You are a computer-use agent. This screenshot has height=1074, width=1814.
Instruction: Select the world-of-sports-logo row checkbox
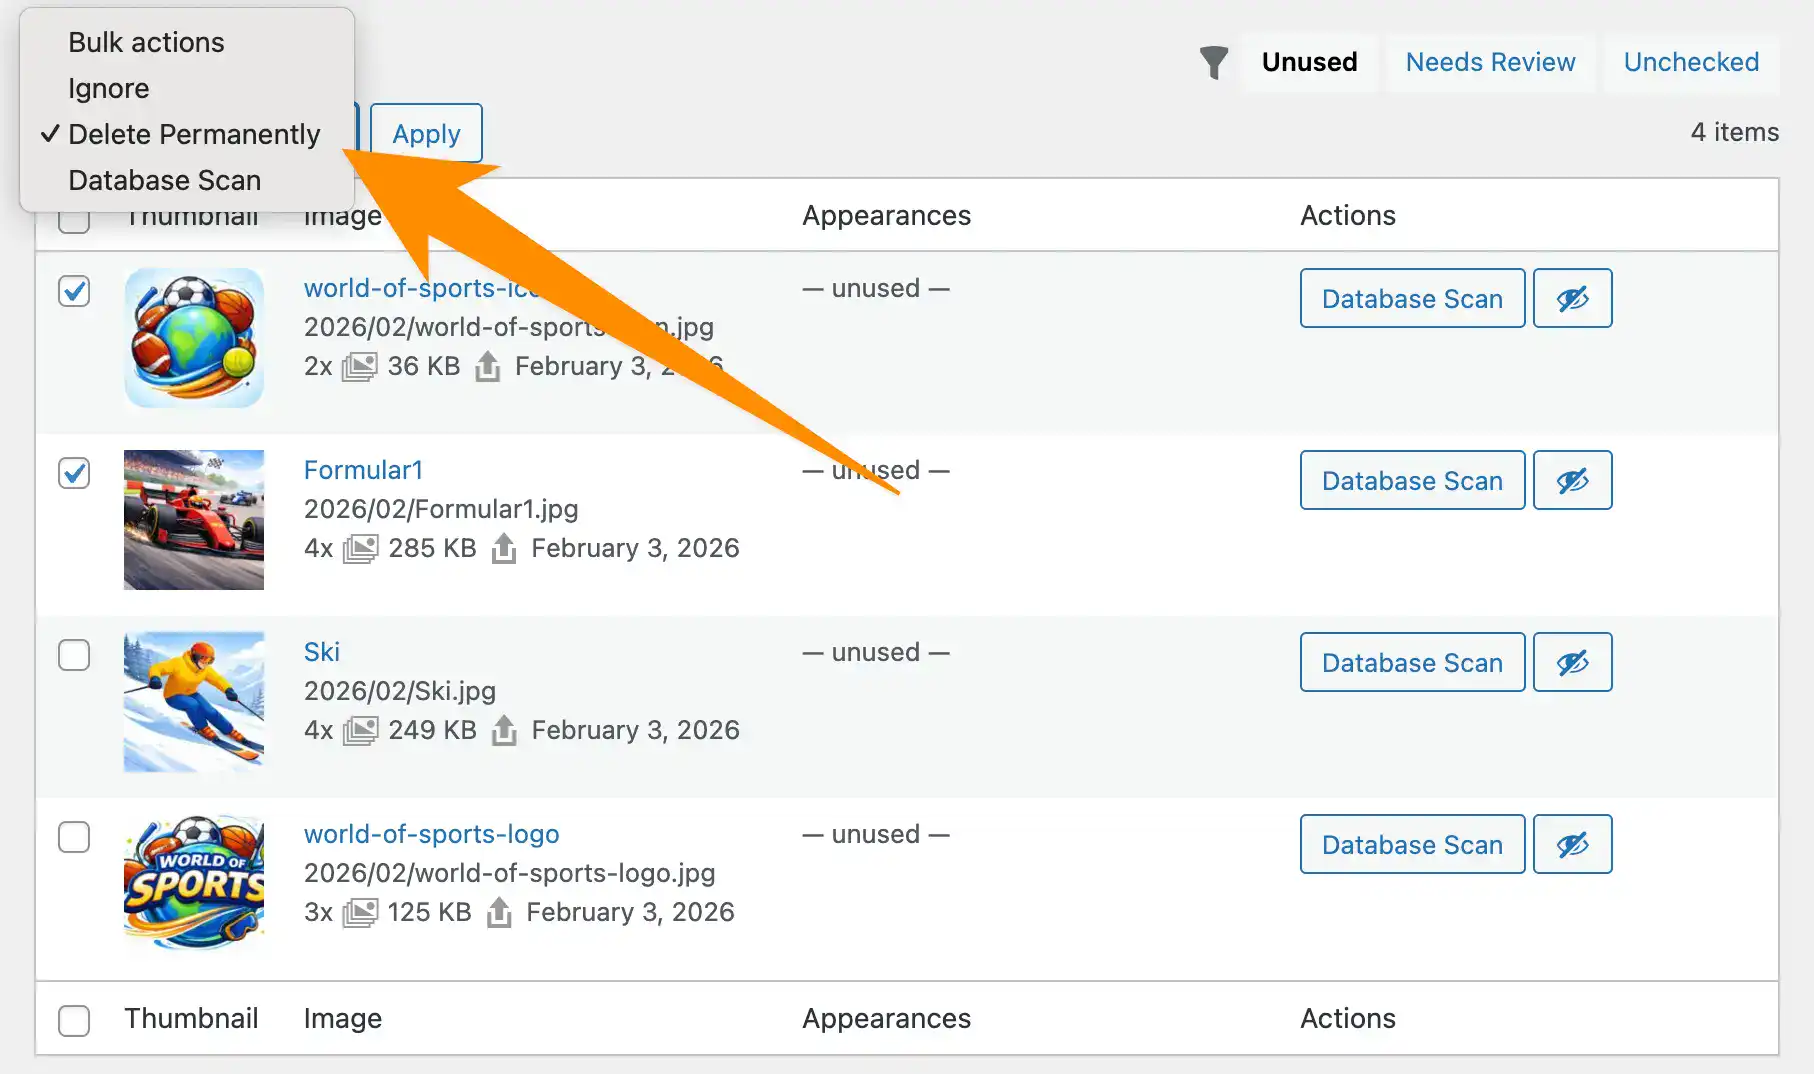[x=74, y=837]
